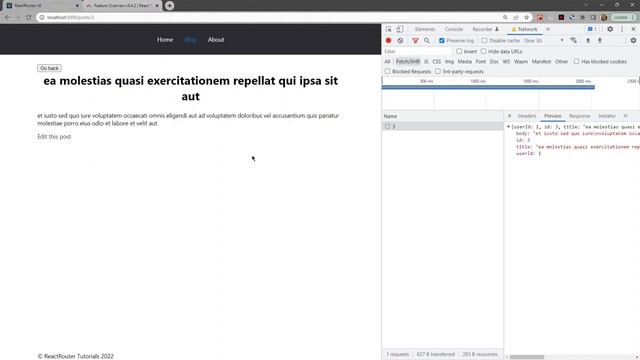Open the extensions puzzle icon

[582, 18]
